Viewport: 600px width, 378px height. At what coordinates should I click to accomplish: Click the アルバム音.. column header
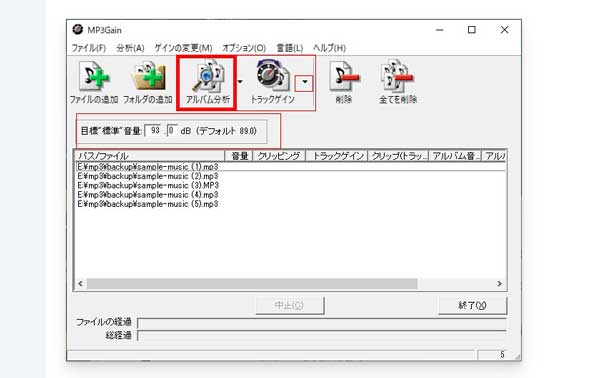[x=455, y=156]
